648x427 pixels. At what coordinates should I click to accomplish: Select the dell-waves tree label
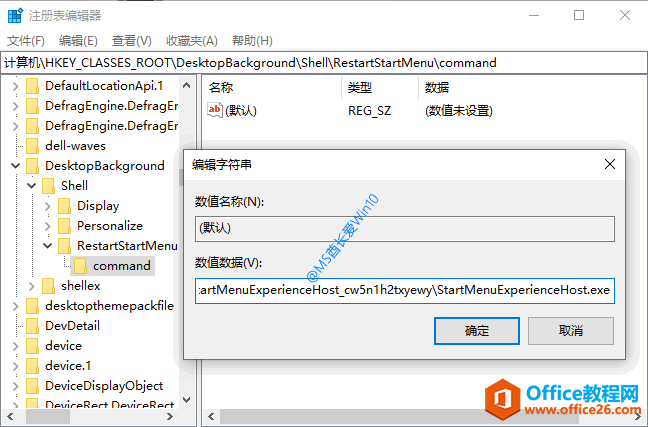pyautogui.click(x=75, y=146)
